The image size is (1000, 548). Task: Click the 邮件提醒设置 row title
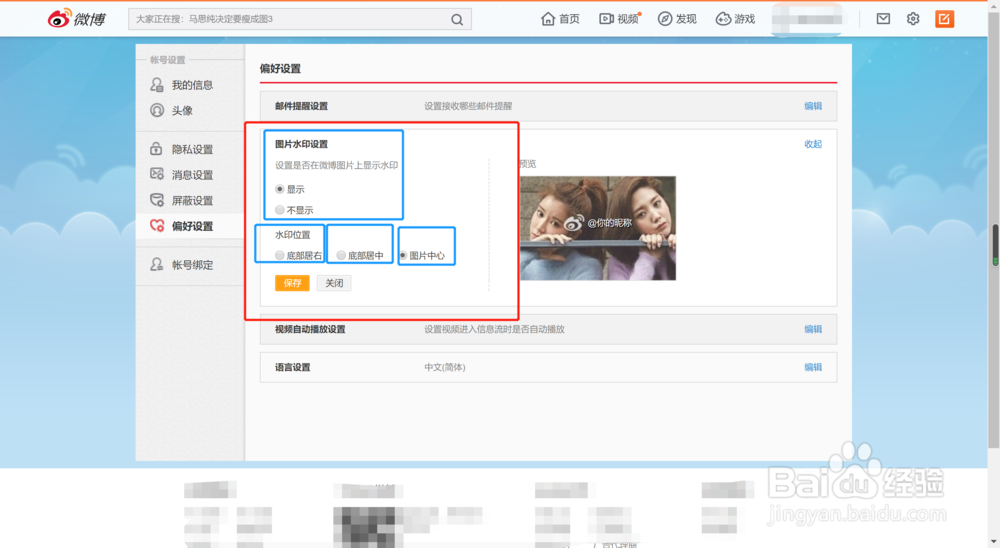click(301, 106)
